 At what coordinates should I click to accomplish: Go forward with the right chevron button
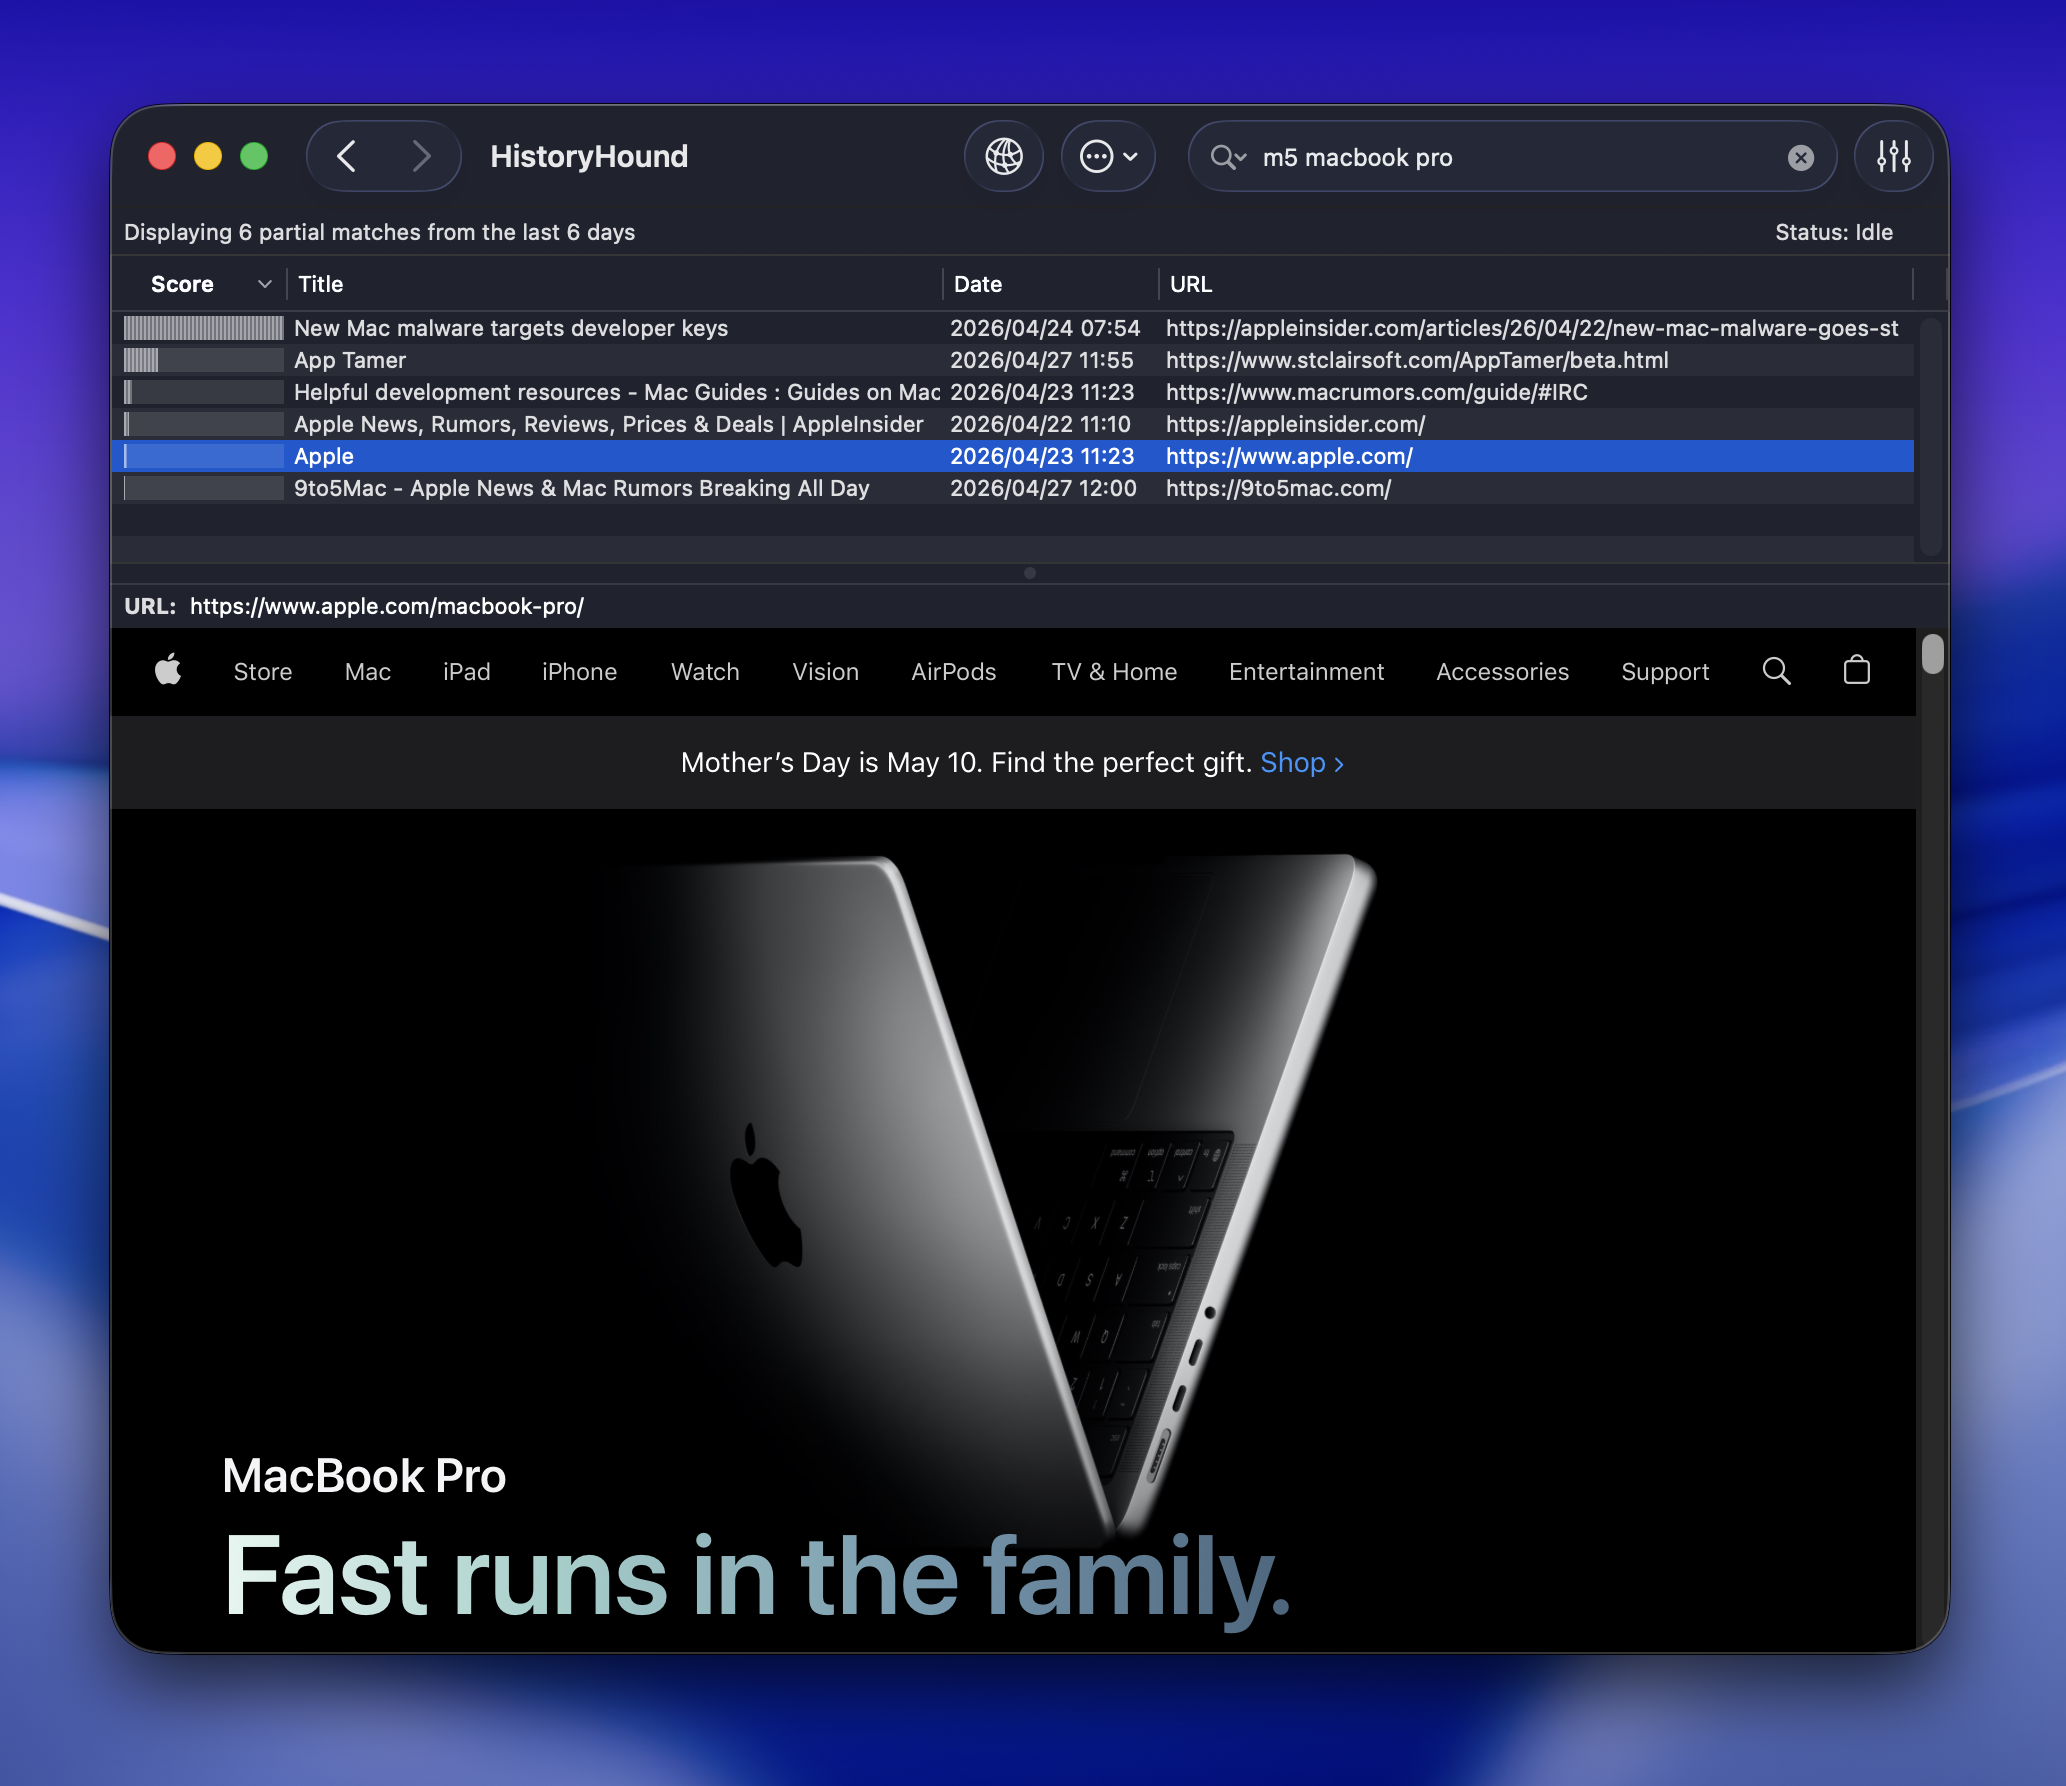click(x=421, y=157)
